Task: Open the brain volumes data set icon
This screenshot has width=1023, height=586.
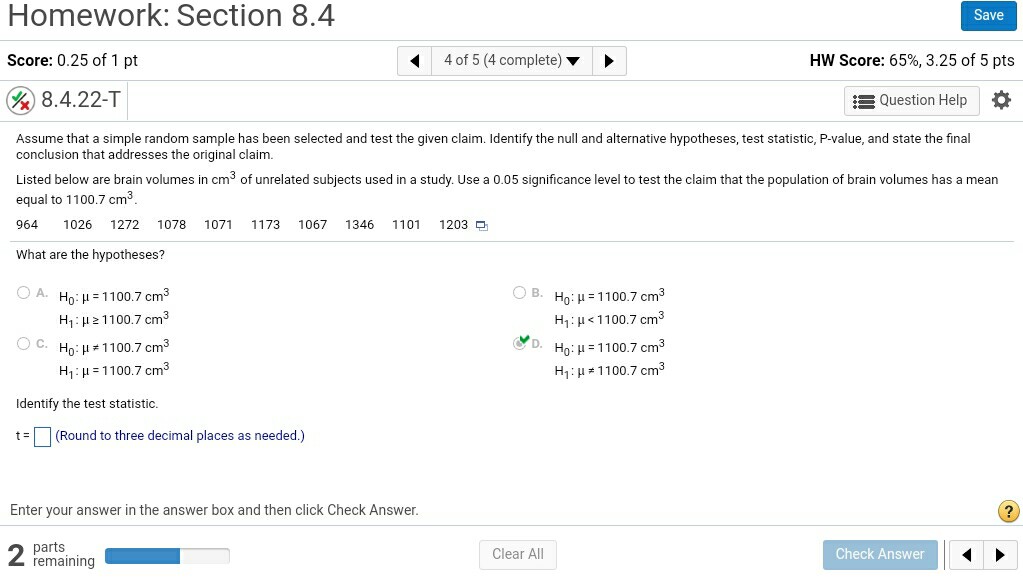Action: point(482,226)
